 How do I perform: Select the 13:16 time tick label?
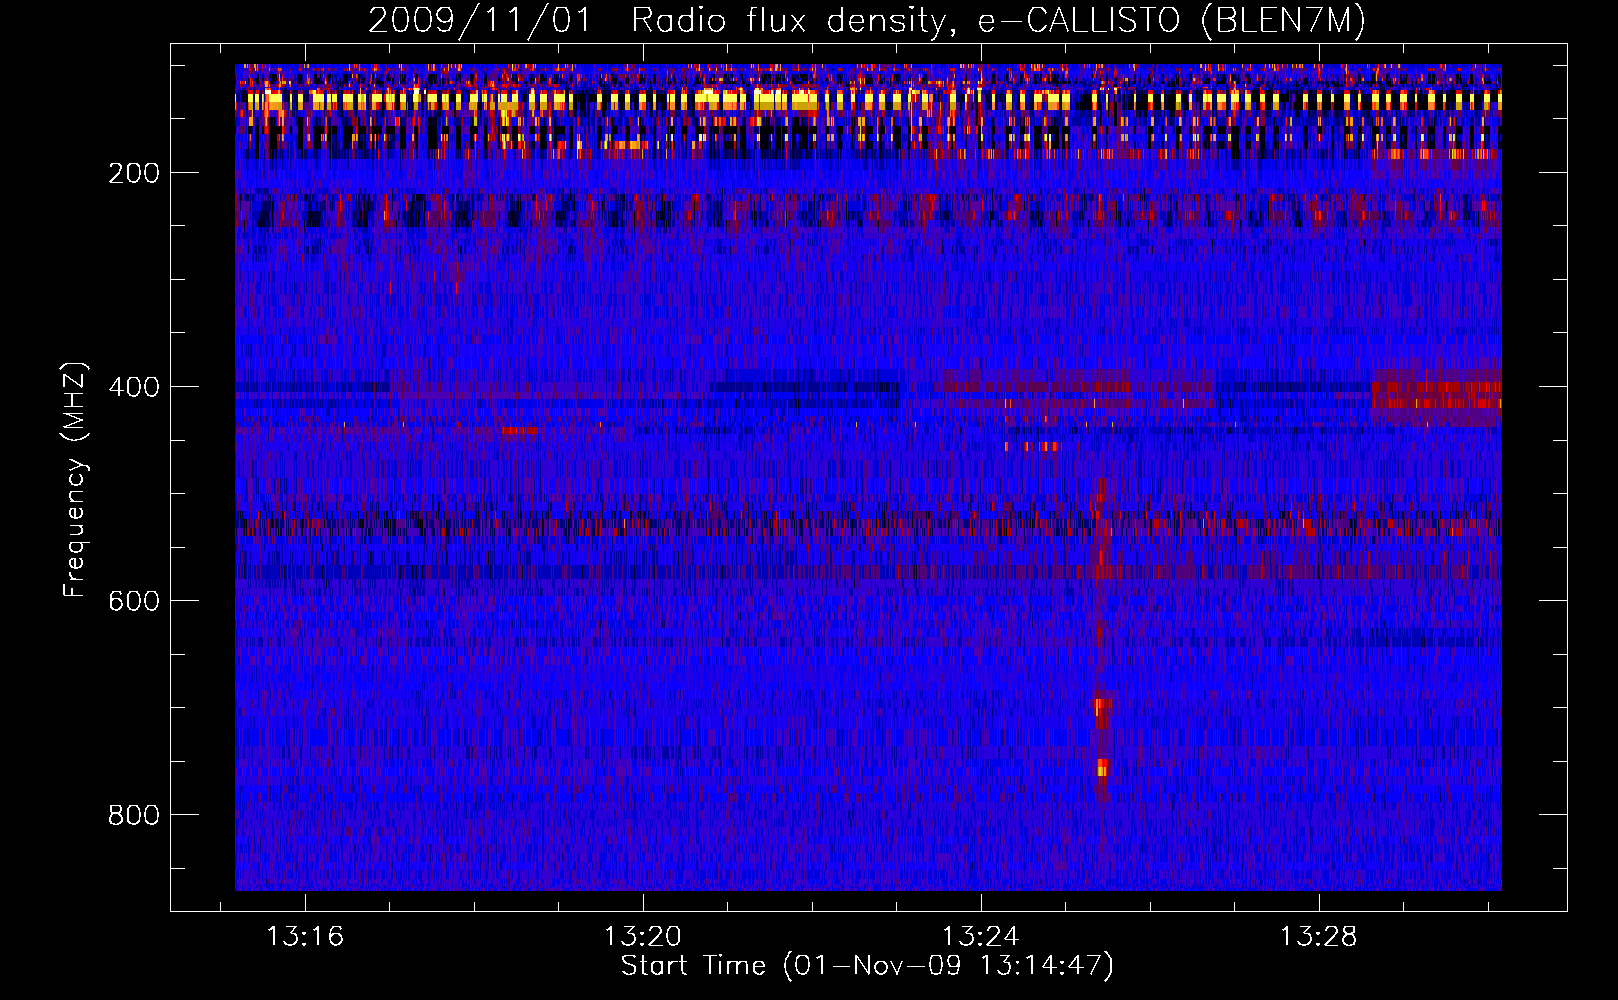click(304, 936)
